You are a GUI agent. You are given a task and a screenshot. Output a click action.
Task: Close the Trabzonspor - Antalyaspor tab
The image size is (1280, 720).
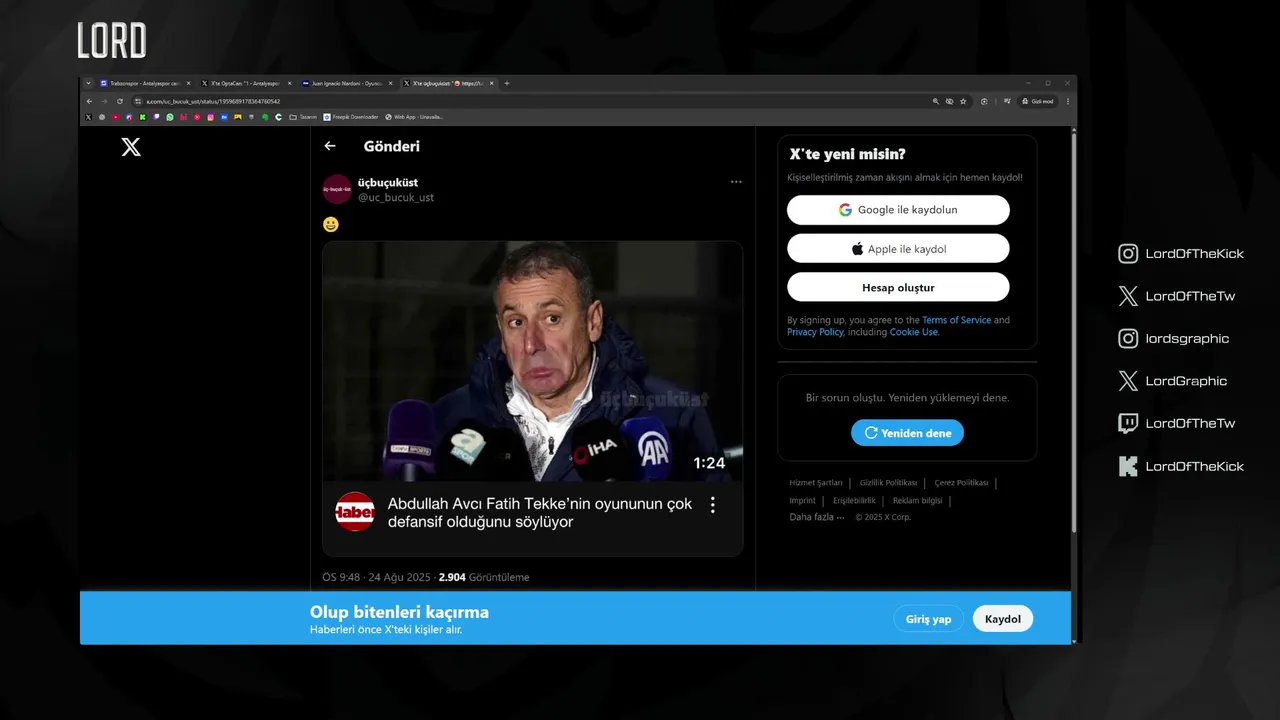point(188,83)
